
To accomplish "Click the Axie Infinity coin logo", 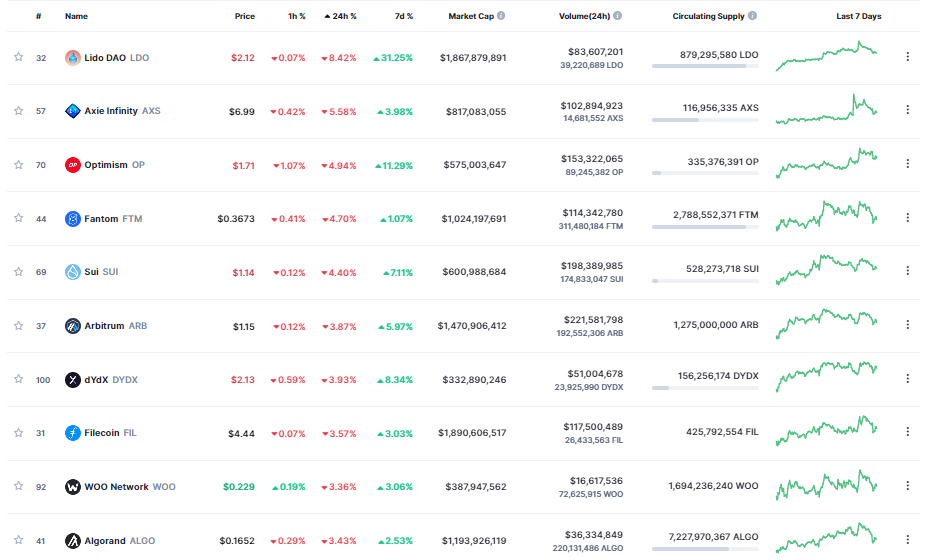I will coord(73,111).
